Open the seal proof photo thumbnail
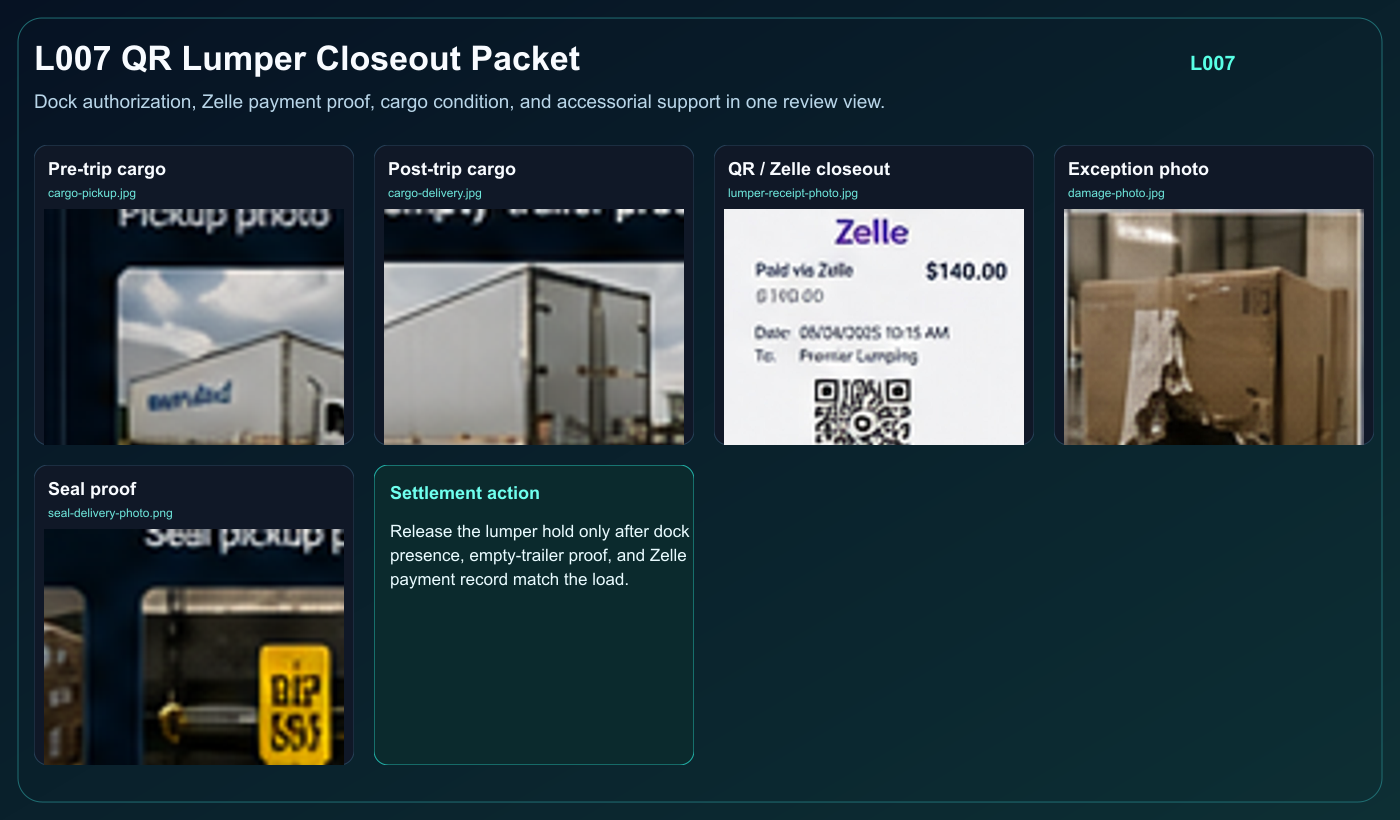This screenshot has width=1400, height=820. click(194, 647)
